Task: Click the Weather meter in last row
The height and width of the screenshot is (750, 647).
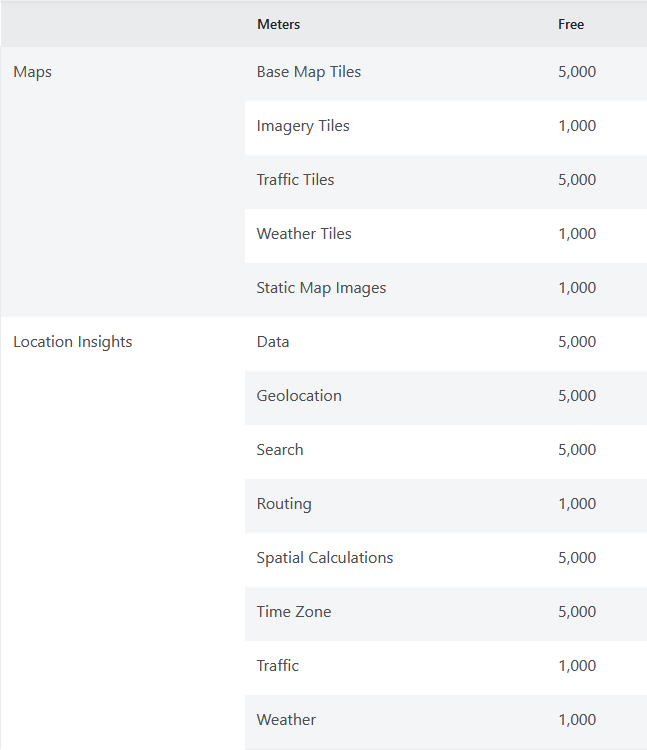Action: point(286,720)
